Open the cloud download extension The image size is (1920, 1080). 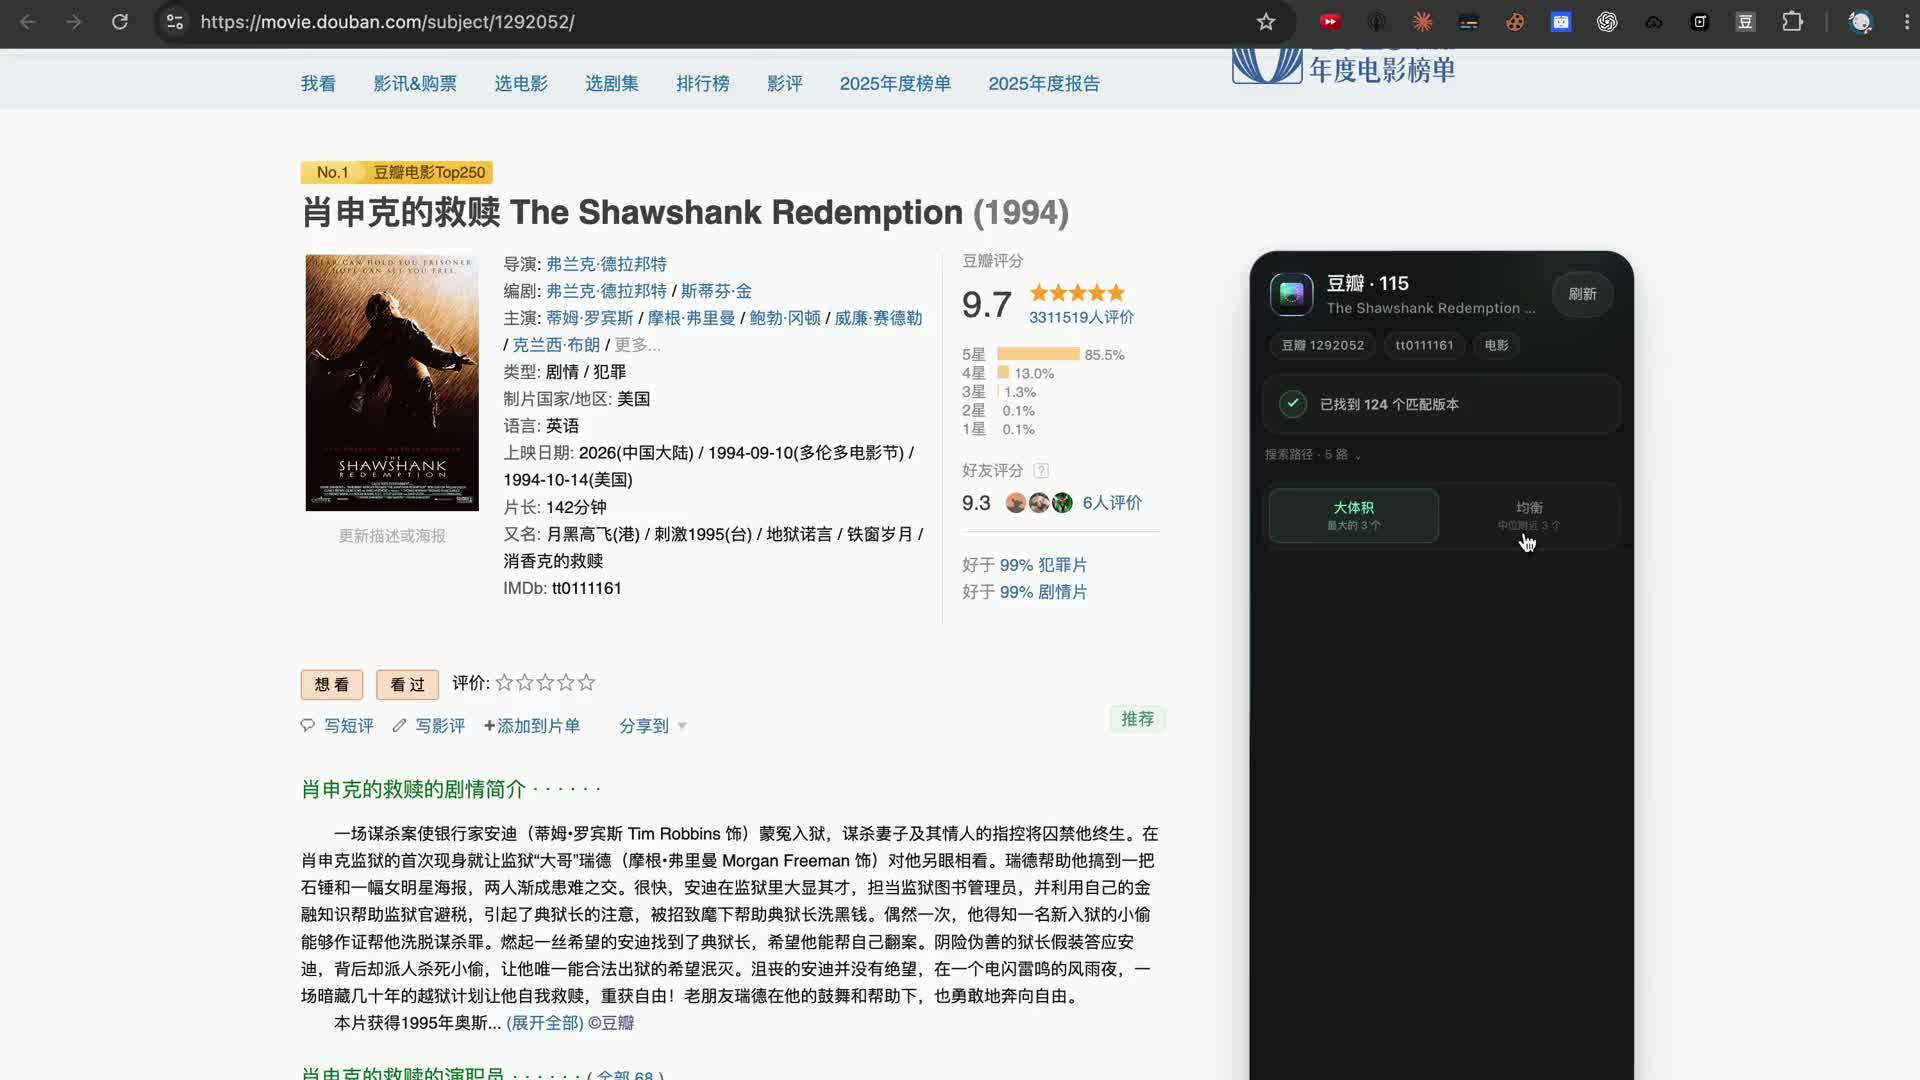pyautogui.click(x=1653, y=21)
